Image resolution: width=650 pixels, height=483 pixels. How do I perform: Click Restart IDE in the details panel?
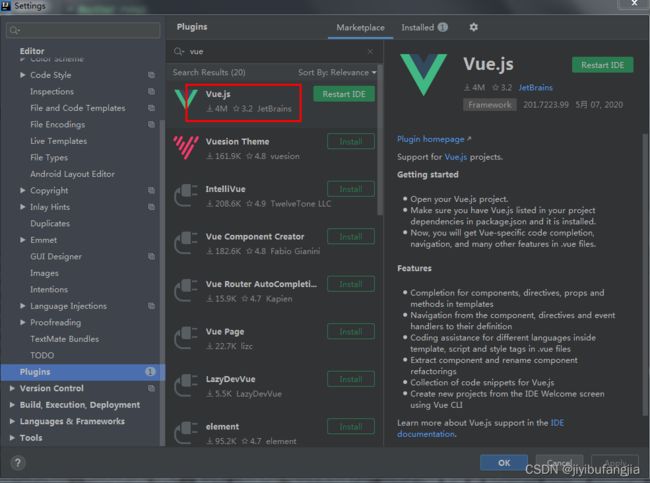[x=602, y=65]
